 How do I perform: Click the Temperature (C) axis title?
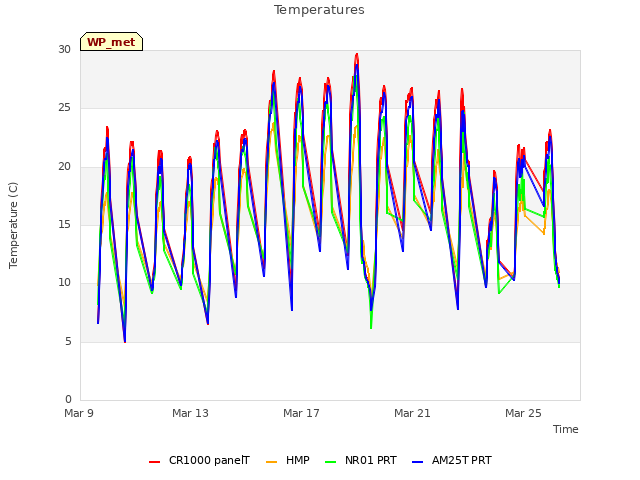(x=13, y=225)
